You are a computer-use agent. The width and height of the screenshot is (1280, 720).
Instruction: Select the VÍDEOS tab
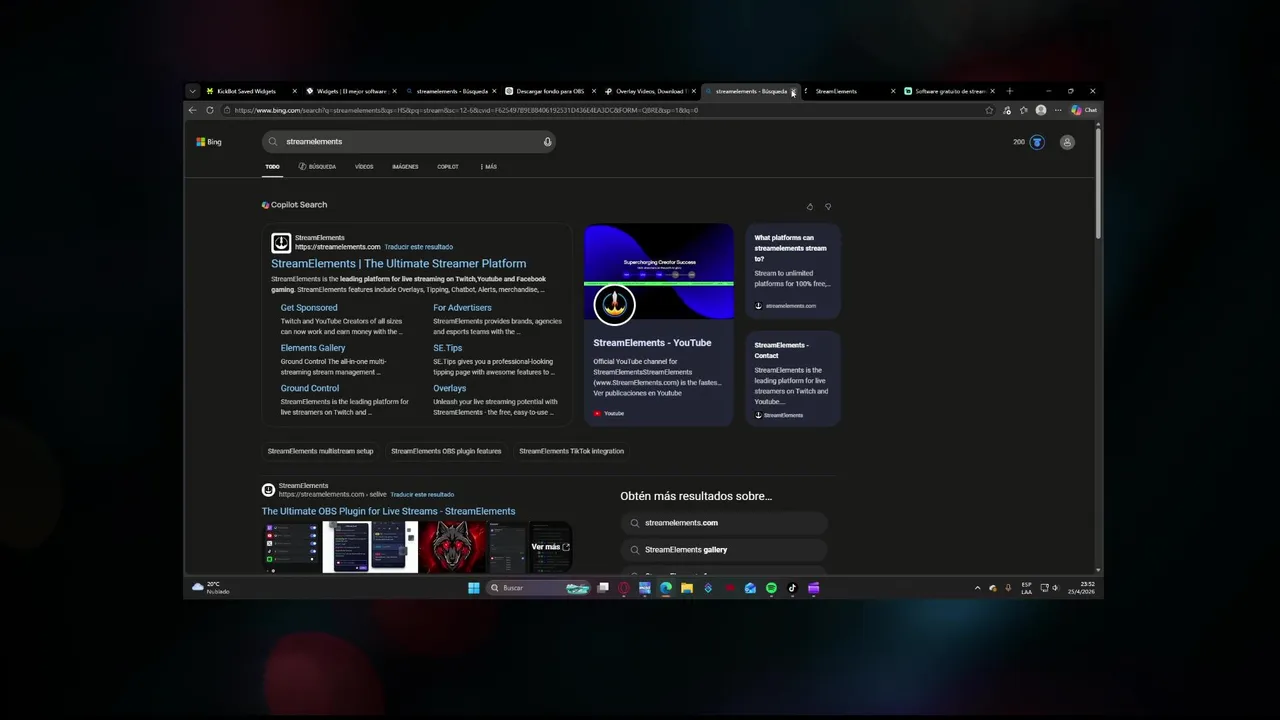click(364, 167)
